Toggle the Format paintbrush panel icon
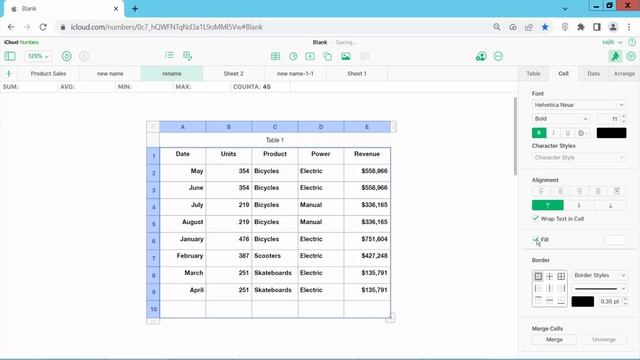This screenshot has height=360, width=640. (x=615, y=56)
